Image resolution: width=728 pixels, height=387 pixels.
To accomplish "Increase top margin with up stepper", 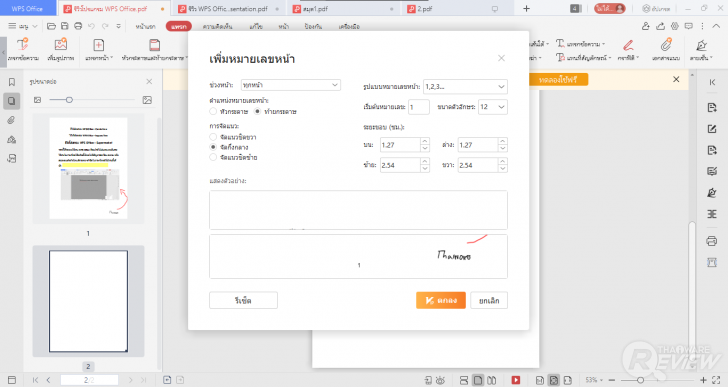I will point(425,141).
